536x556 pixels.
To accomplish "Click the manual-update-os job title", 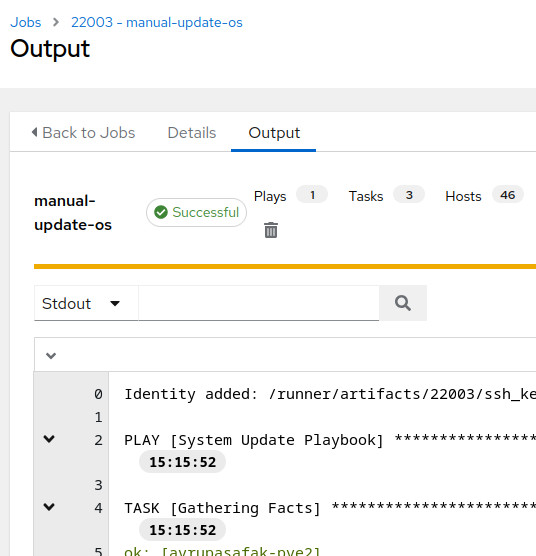I will (73, 213).
